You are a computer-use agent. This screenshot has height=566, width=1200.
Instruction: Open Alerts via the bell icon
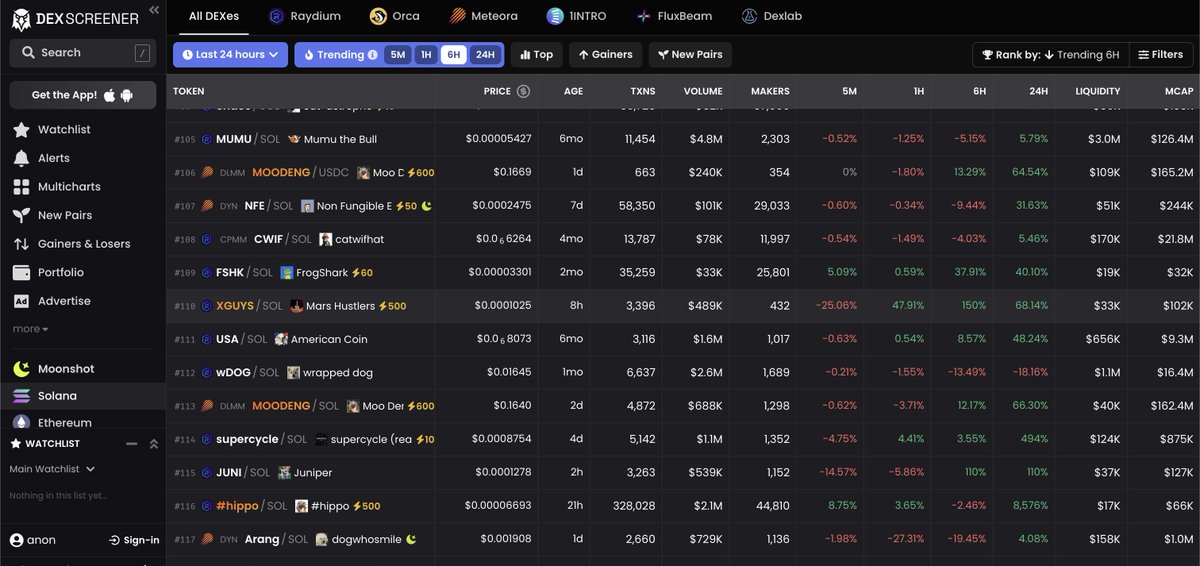click(21, 158)
